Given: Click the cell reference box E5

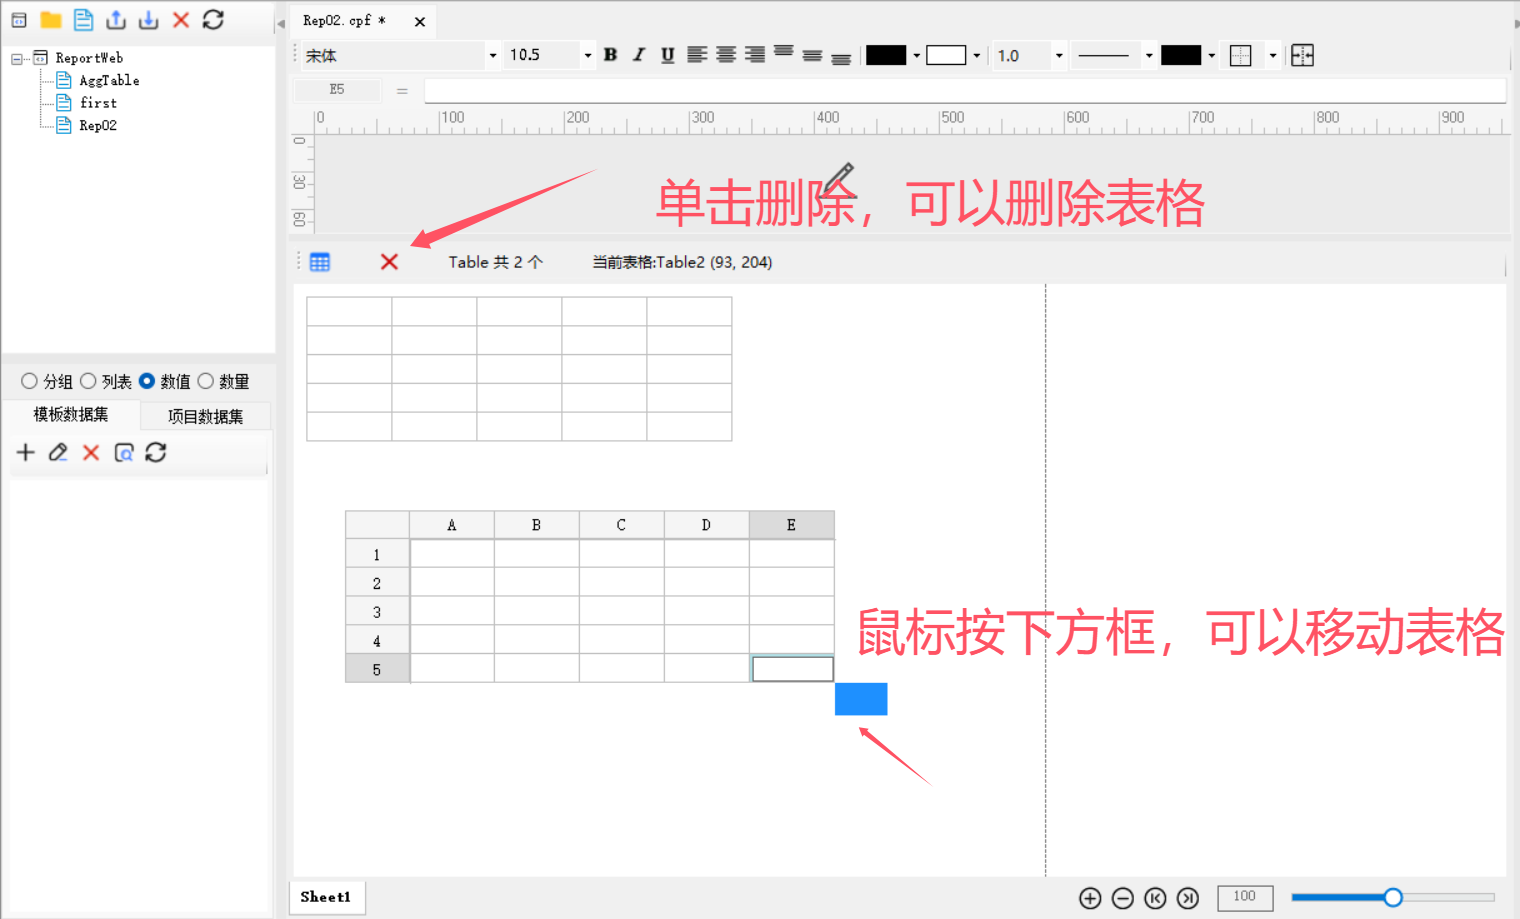Looking at the screenshot, I should click(x=337, y=90).
